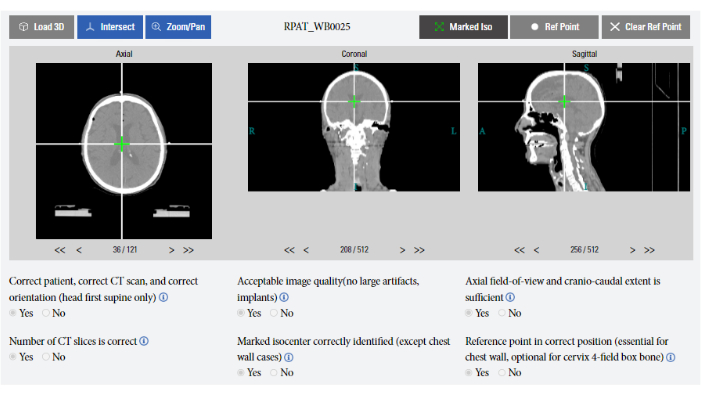The height and width of the screenshot is (395, 701).
Task: Select No for axial field-of-view sufficient
Action: click(502, 313)
